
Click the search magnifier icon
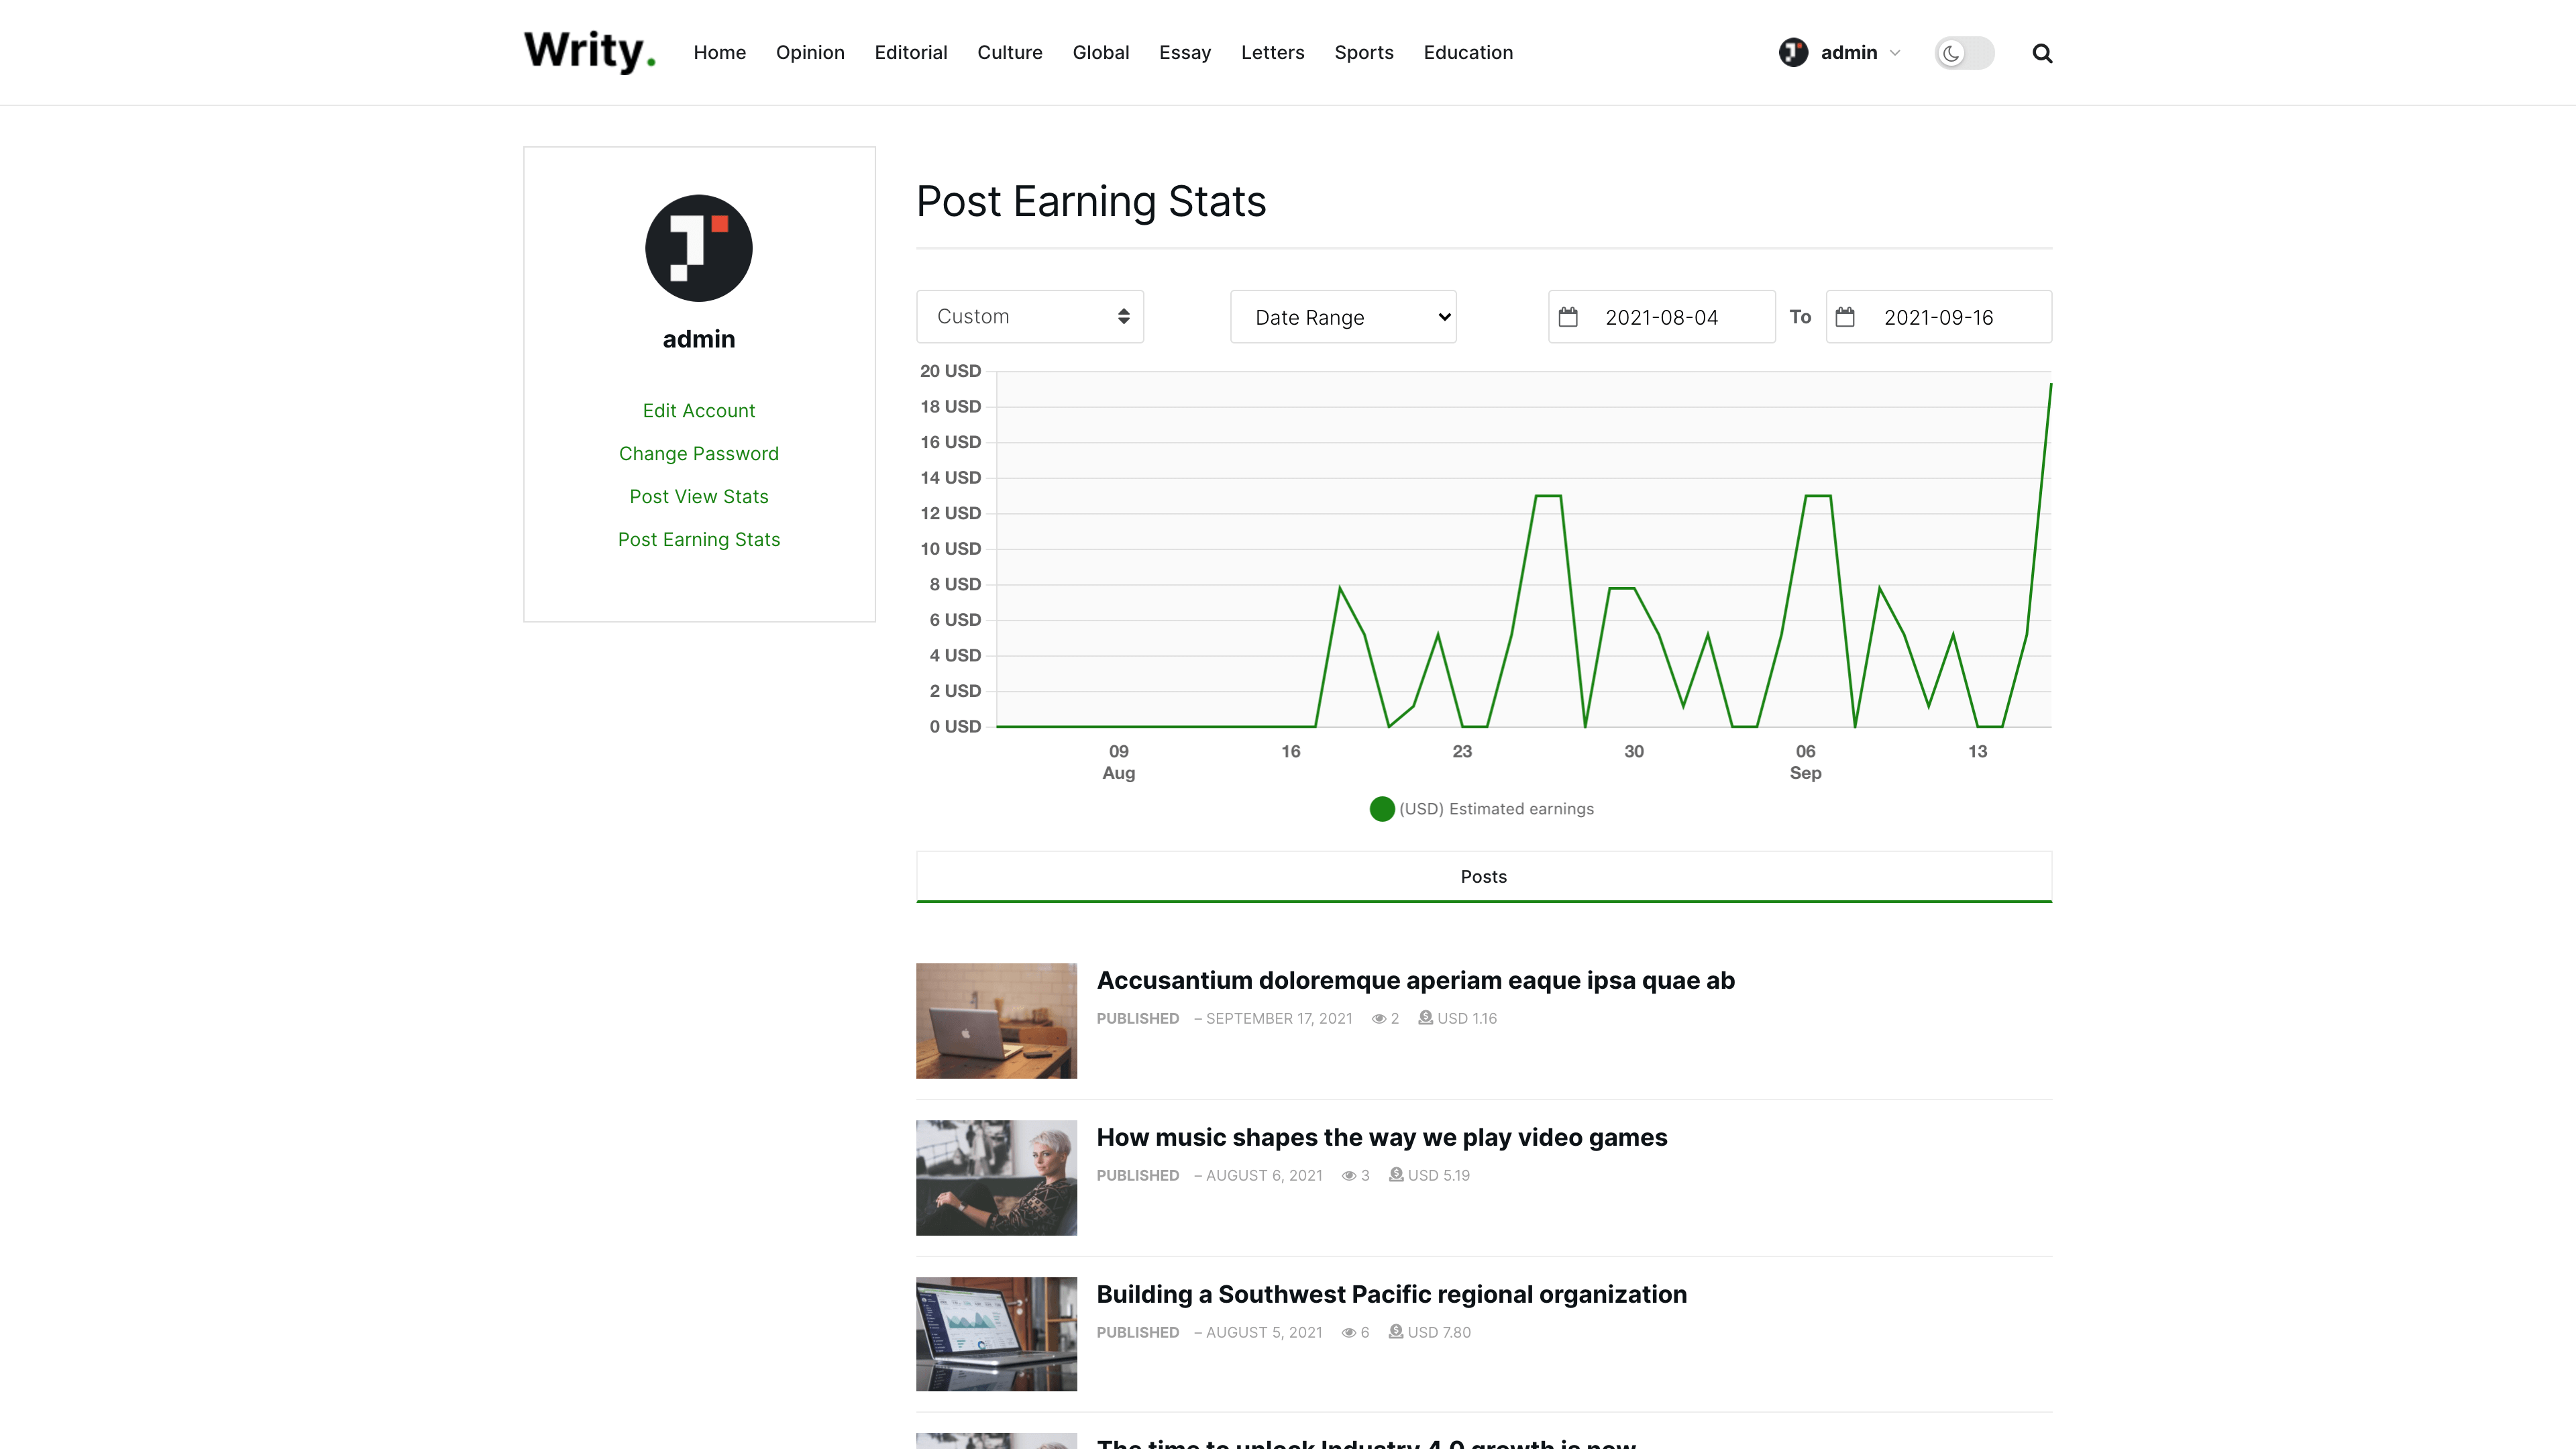point(2042,53)
